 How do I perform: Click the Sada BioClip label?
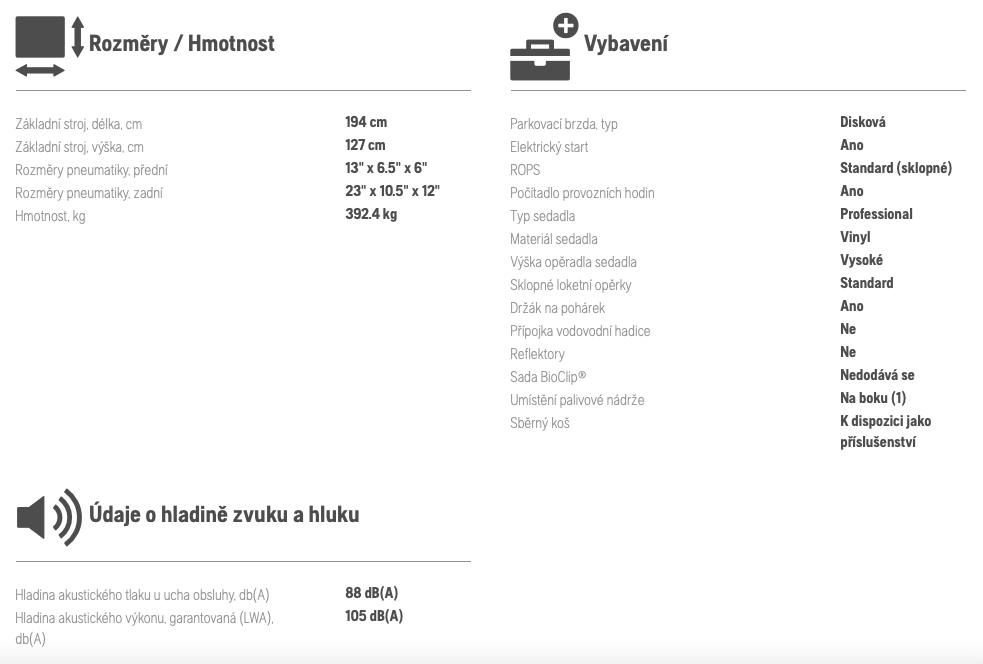(x=548, y=377)
